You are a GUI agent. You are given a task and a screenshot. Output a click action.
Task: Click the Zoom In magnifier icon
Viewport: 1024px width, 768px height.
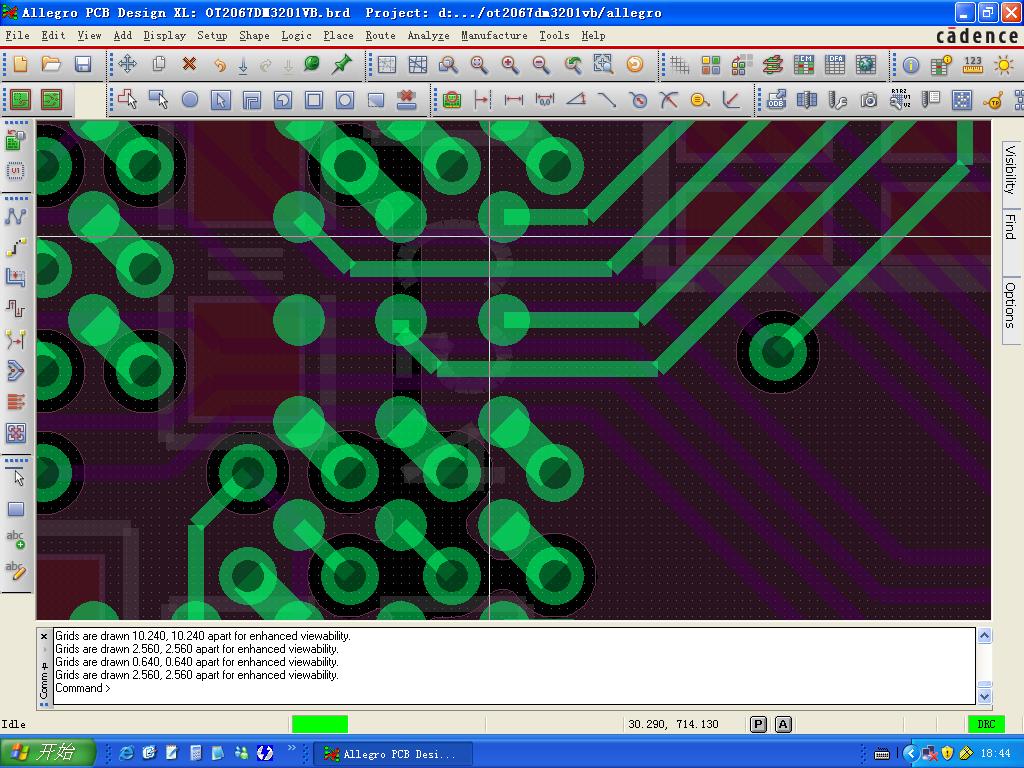point(510,64)
